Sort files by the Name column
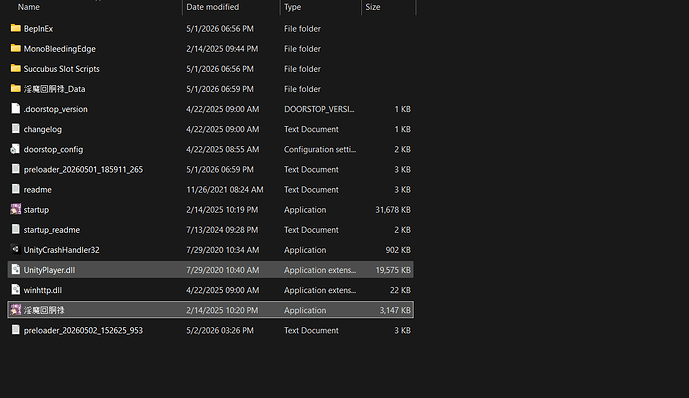The width and height of the screenshot is (689, 398). click(29, 7)
